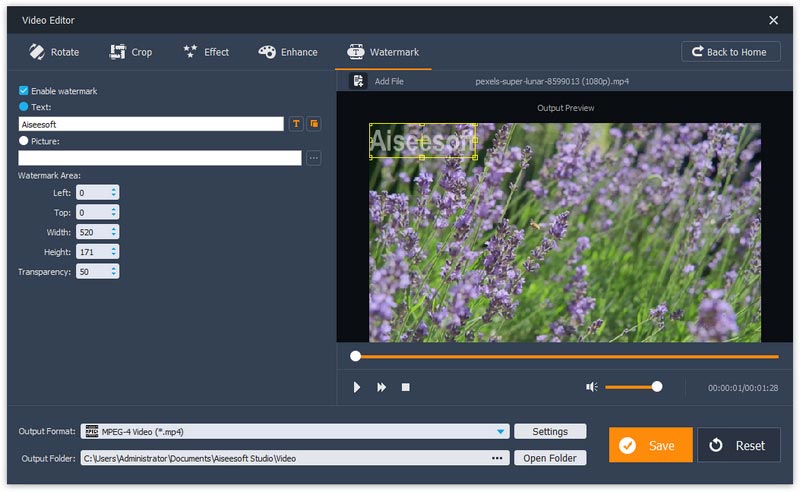Image resolution: width=800 pixels, height=492 pixels.
Task: Click Back to Home button
Action: pos(731,52)
